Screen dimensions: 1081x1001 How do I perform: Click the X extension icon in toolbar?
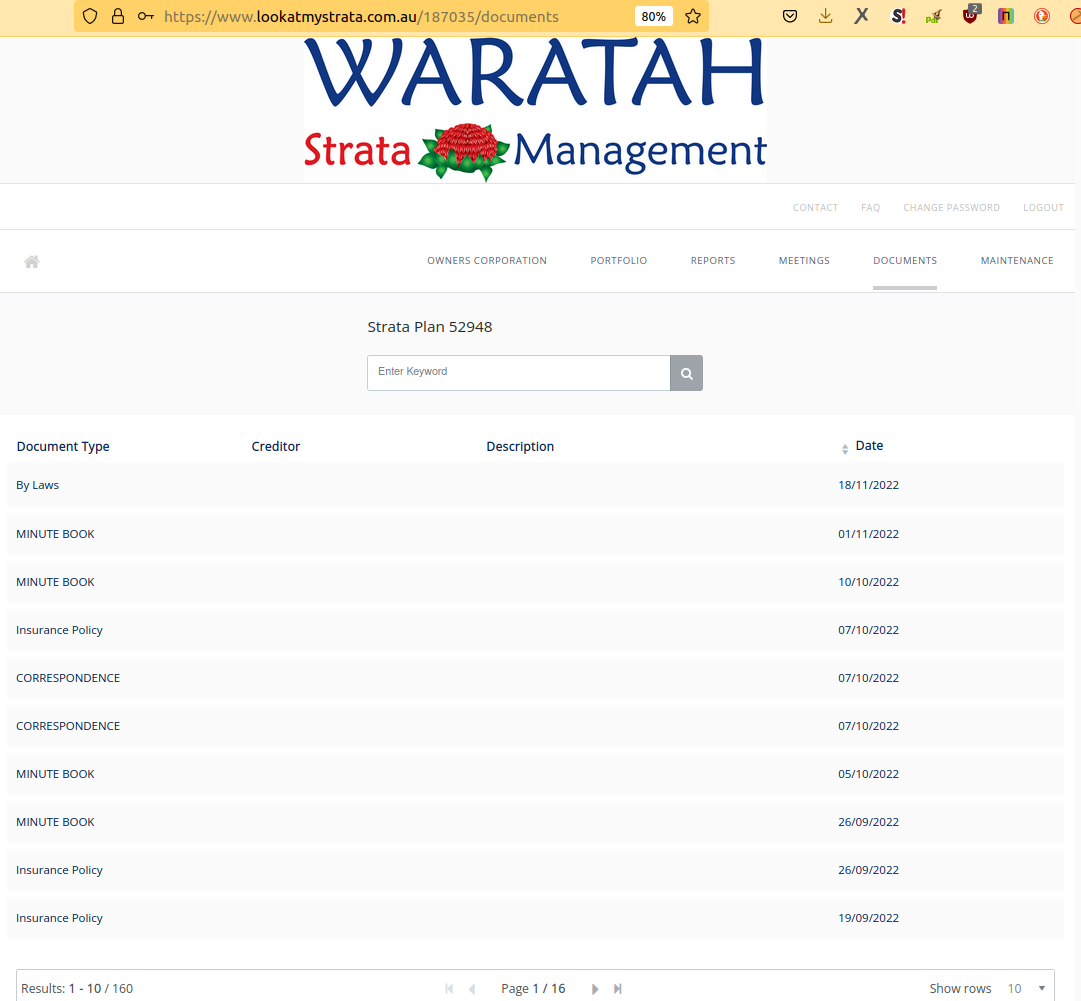click(861, 16)
